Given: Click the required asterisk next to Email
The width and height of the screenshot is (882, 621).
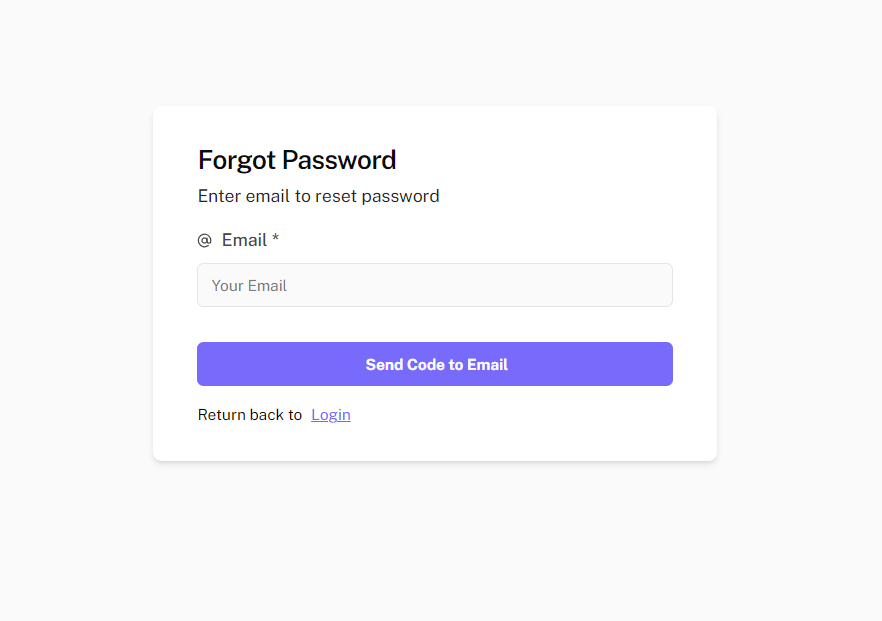Looking at the screenshot, I should tap(276, 240).
